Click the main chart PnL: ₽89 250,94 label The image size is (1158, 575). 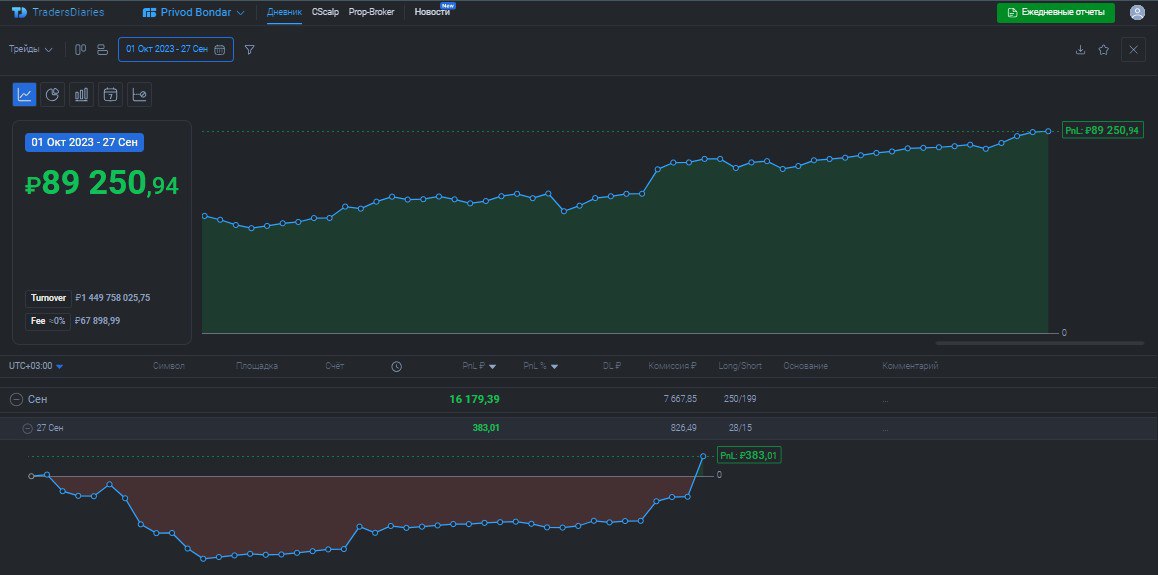click(x=1103, y=131)
